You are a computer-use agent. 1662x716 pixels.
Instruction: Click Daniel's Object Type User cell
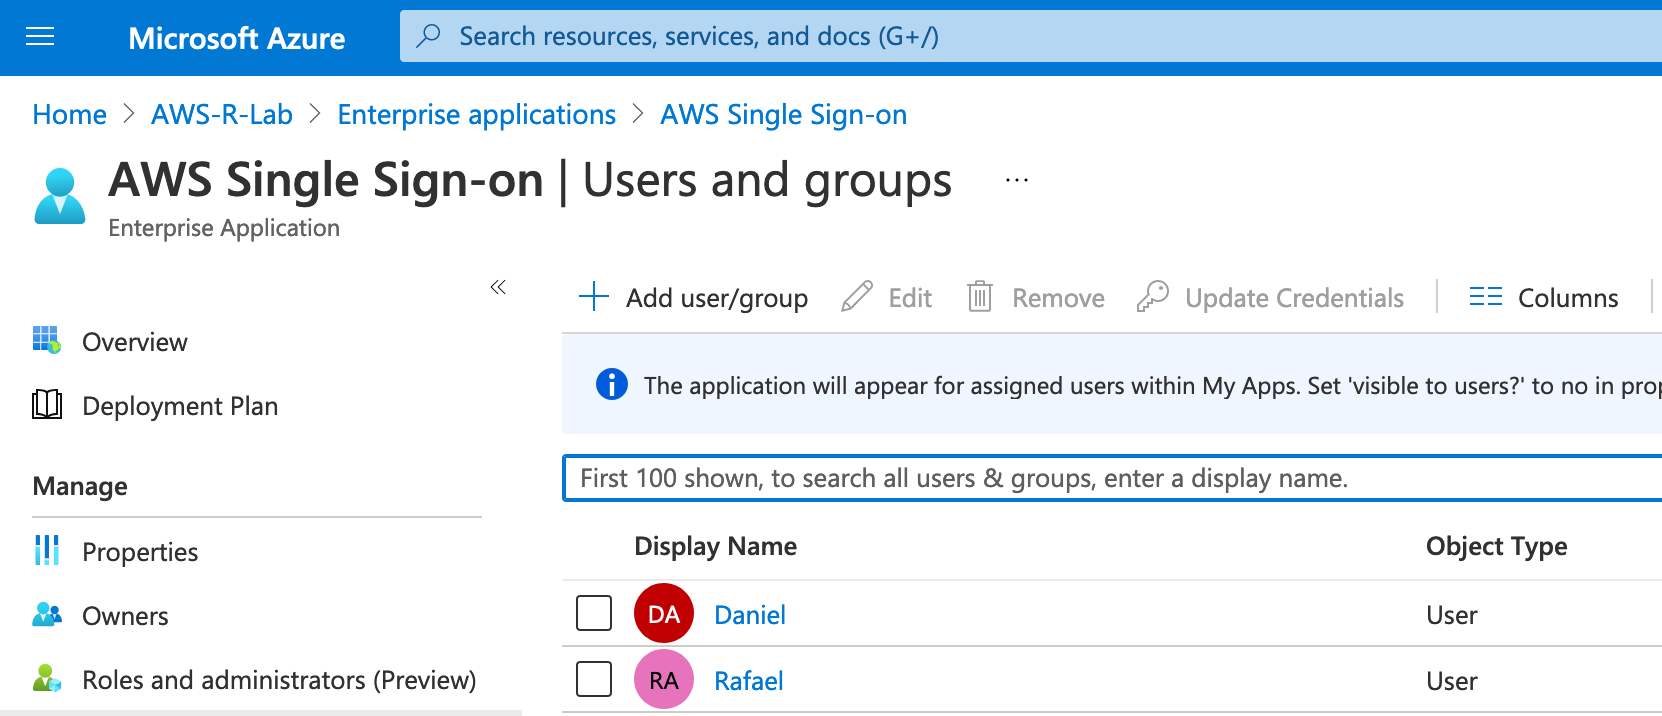tap(1452, 615)
